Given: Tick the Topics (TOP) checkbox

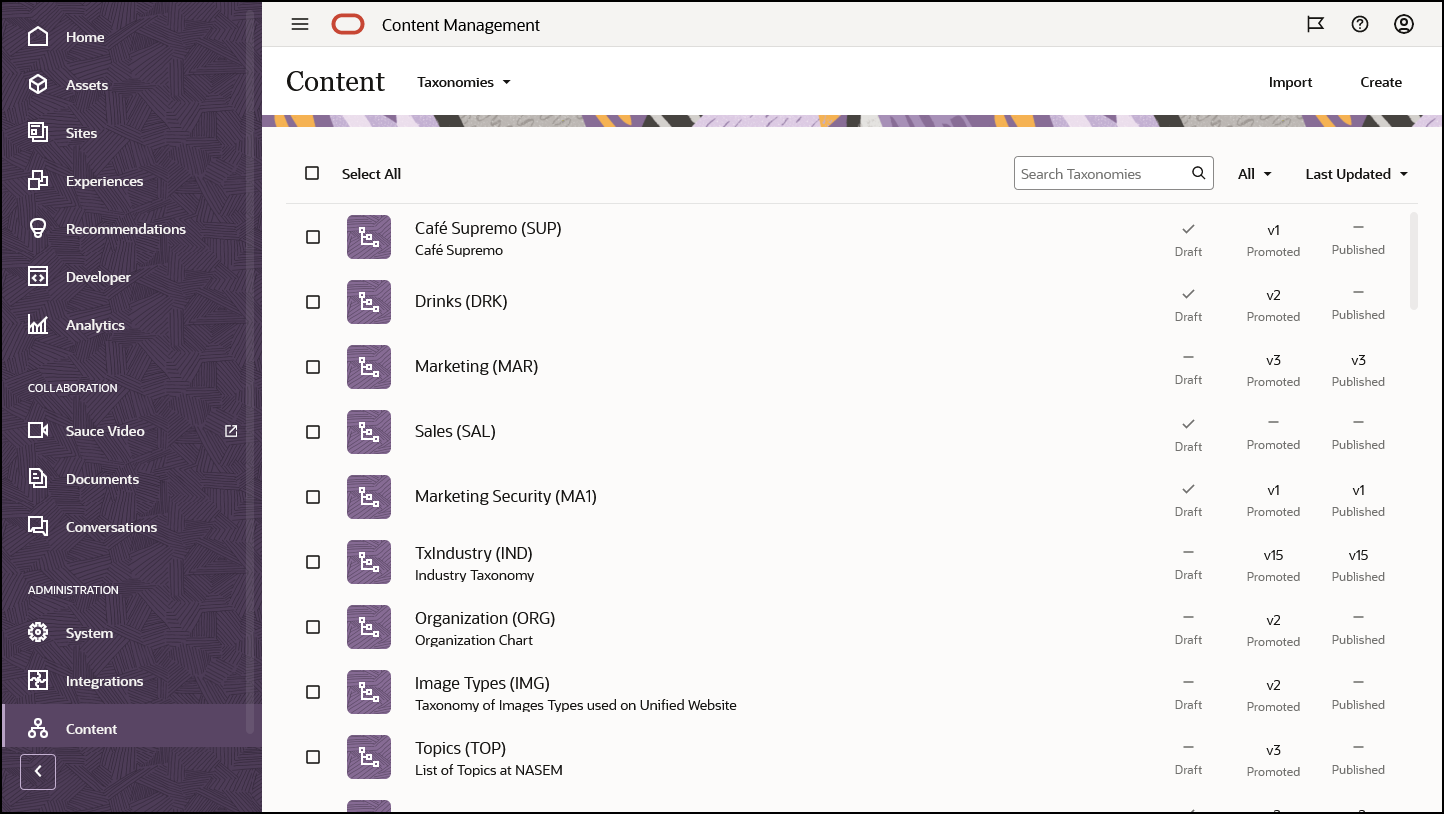Looking at the screenshot, I should tap(313, 757).
